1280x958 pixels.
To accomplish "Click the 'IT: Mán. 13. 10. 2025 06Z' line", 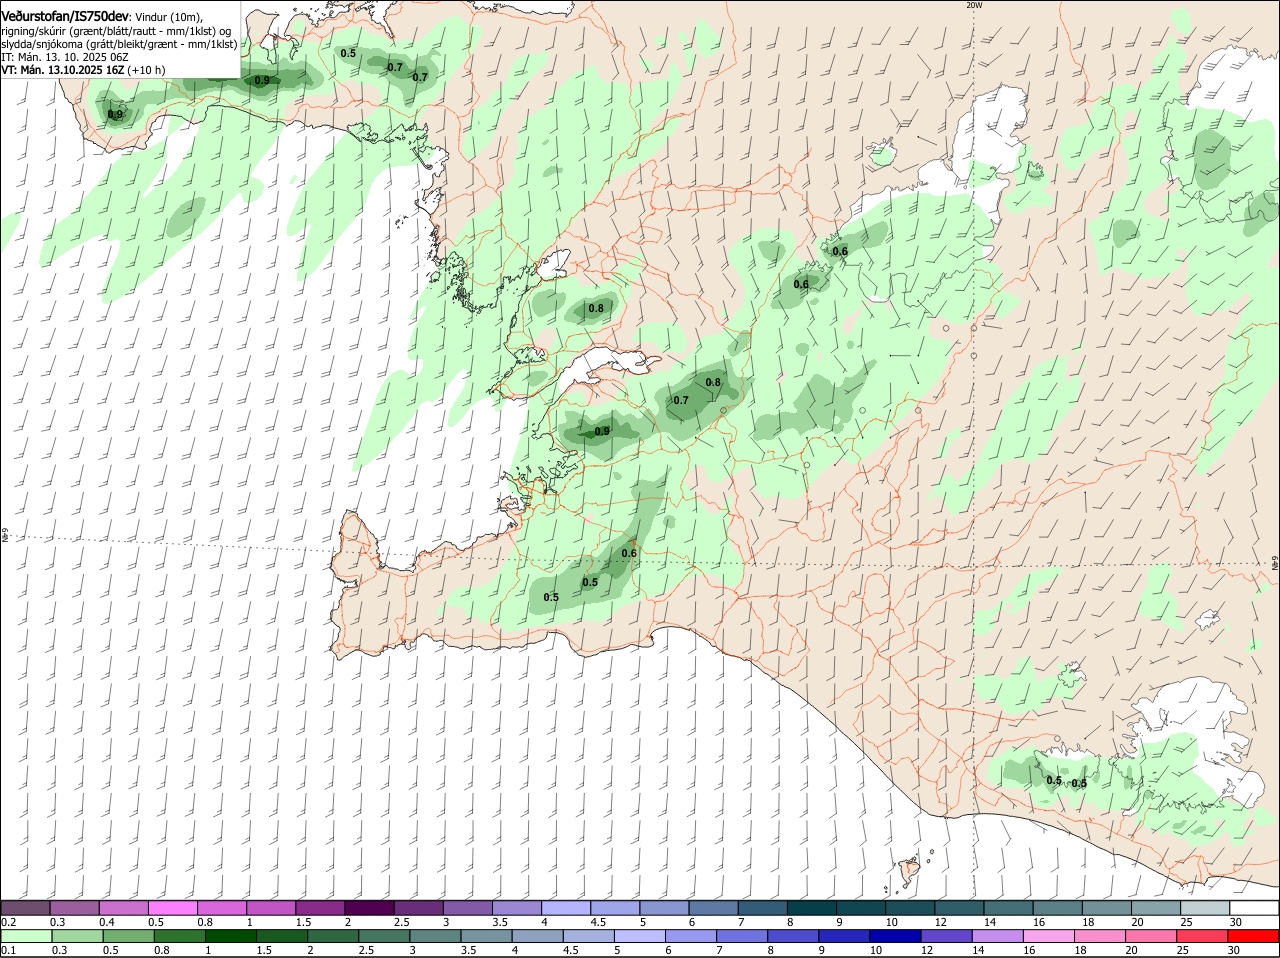I will 65,57.
